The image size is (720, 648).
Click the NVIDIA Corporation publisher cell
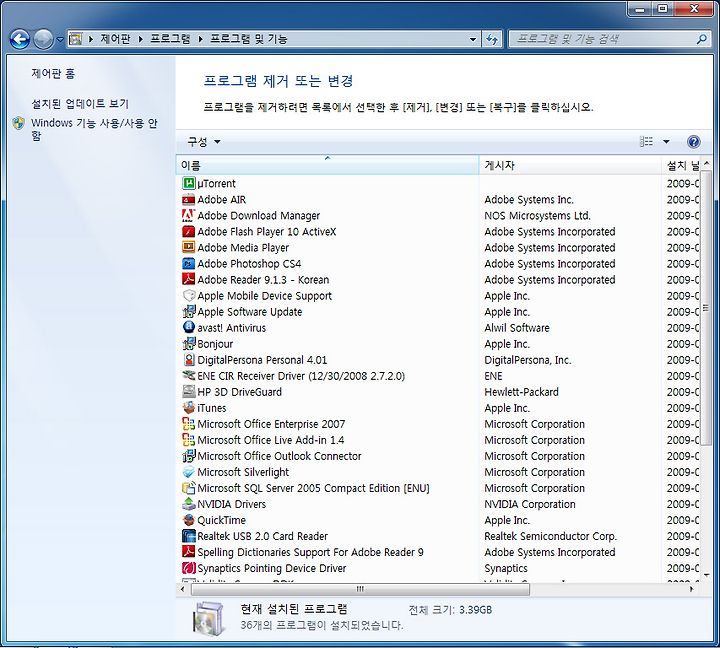tap(529, 504)
